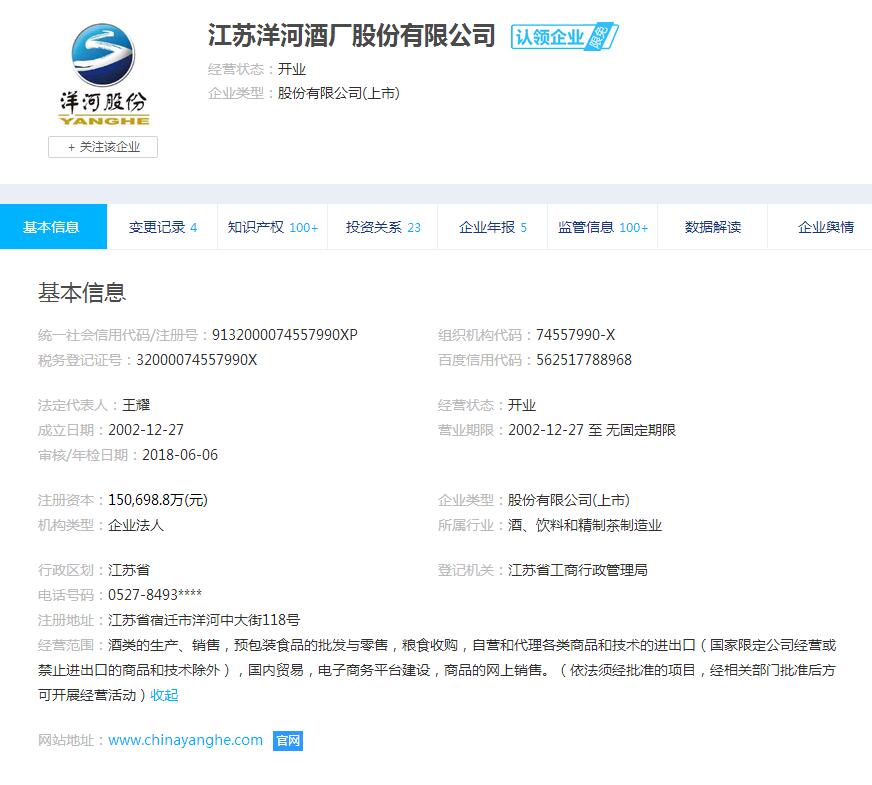Click industry value 酒、饮料和精制茶制造业
The image size is (872, 785).
click(585, 525)
